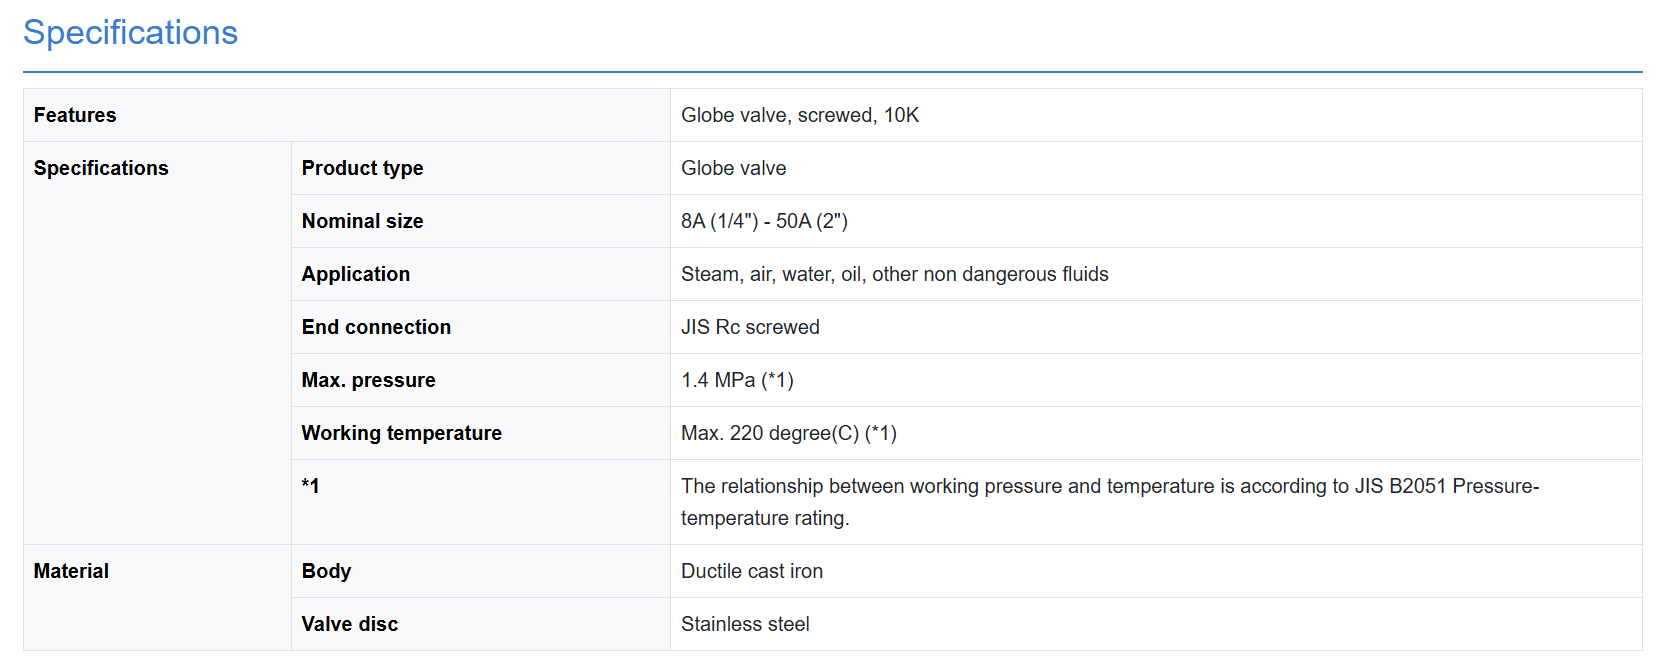Click the '*1' footnote label cell
Viewport: 1656px width, 671px height.
[310, 486]
